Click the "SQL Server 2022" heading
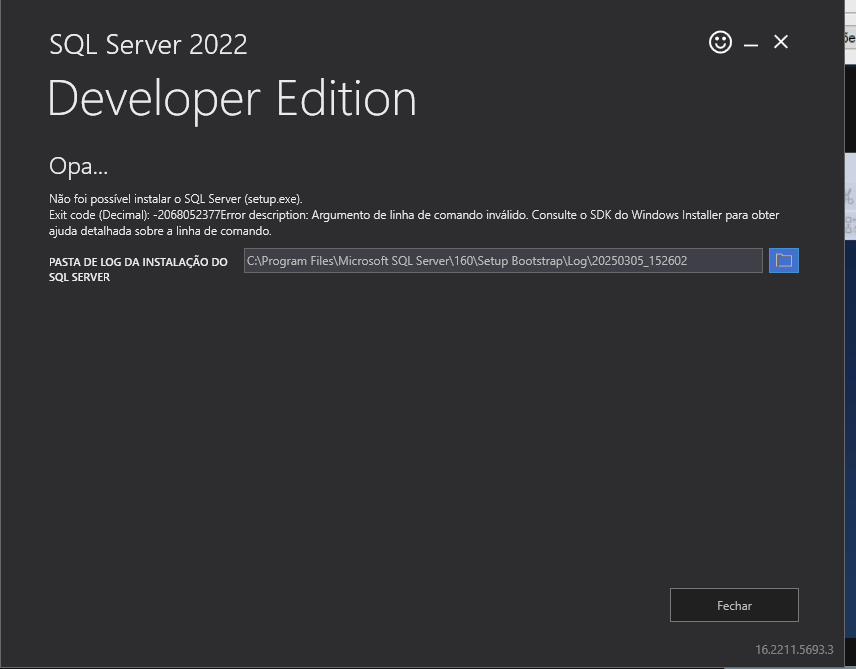This screenshot has width=856, height=669. tap(148, 45)
